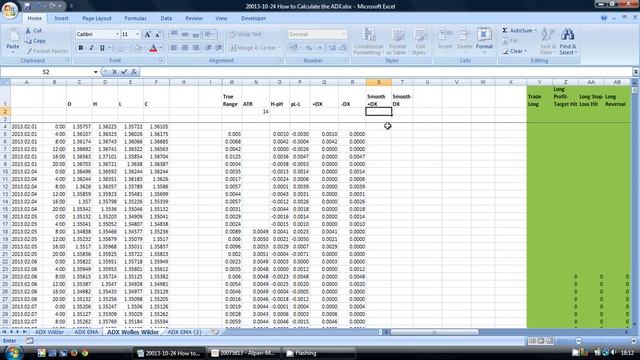
Task: Open the font name Calibri dropdown
Action: click(x=117, y=34)
